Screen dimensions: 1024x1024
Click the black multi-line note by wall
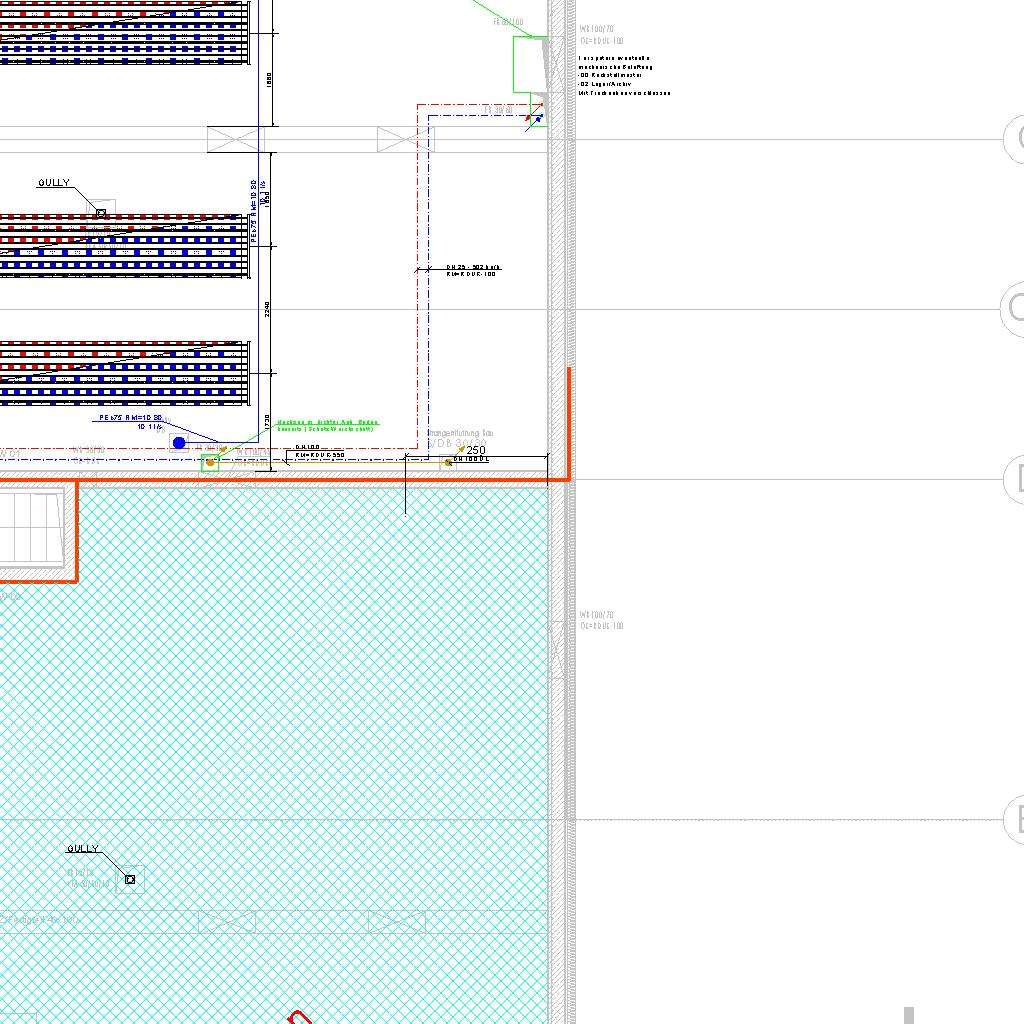pyautogui.click(x=624, y=76)
